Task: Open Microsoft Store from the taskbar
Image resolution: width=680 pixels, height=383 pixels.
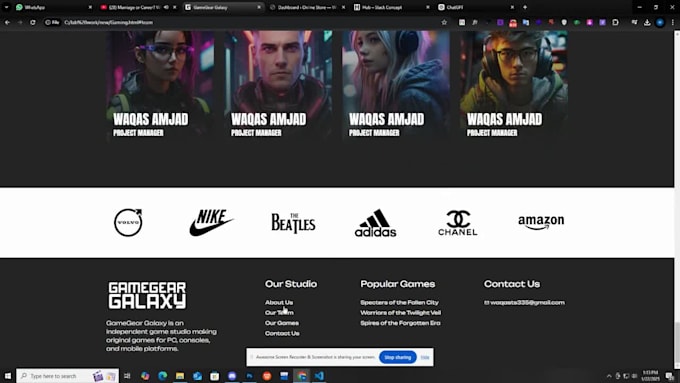Action: point(215,376)
